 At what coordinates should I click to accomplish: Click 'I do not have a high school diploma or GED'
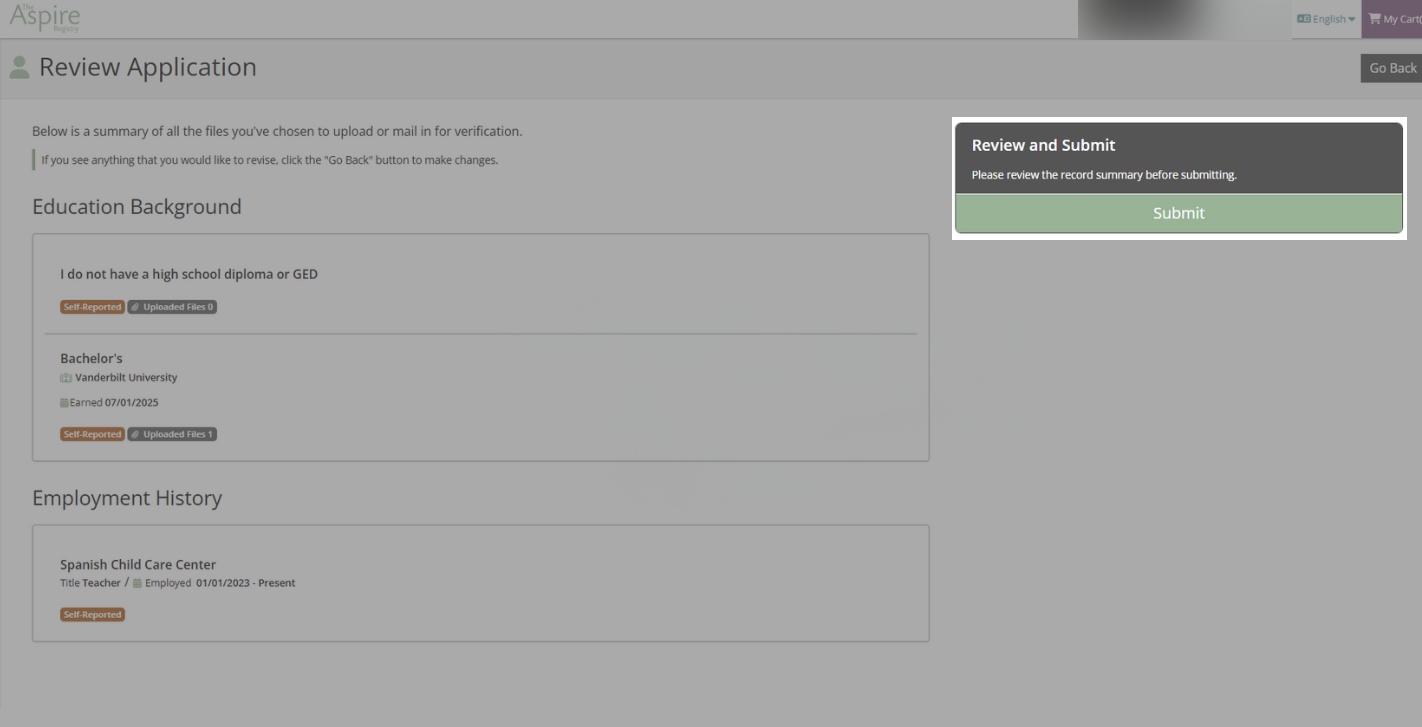pyautogui.click(x=189, y=274)
